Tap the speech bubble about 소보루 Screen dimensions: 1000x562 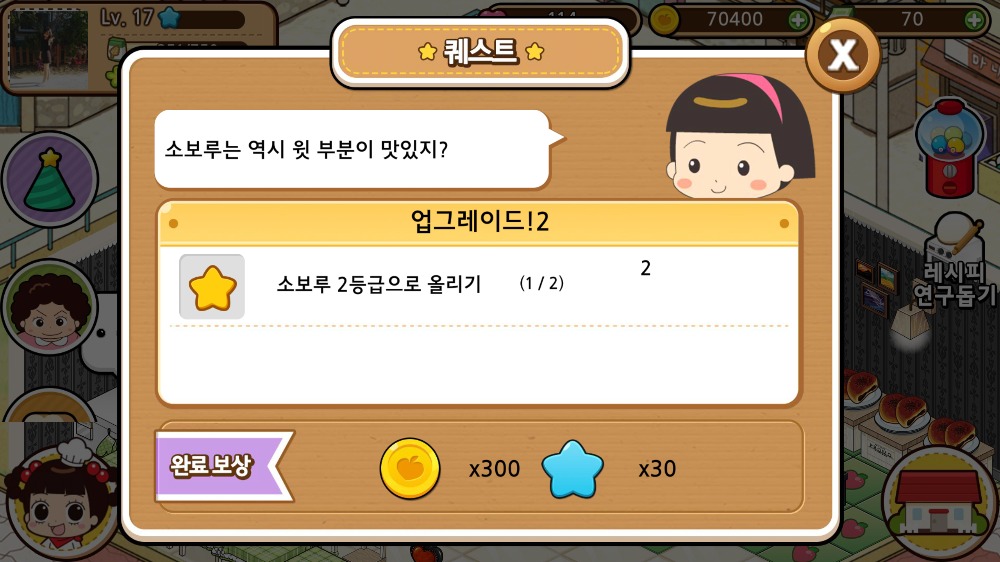pyautogui.click(x=357, y=149)
